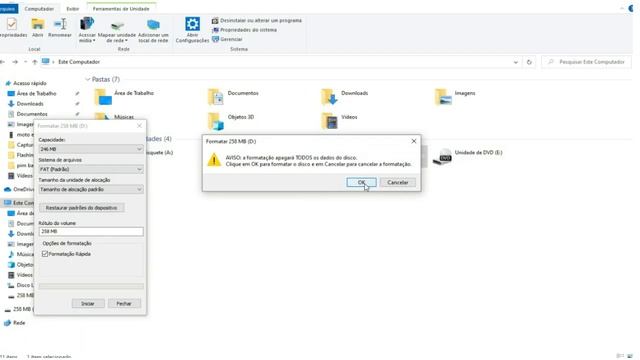
Task: Collapse the Pastas (7) group
Action: [87, 79]
